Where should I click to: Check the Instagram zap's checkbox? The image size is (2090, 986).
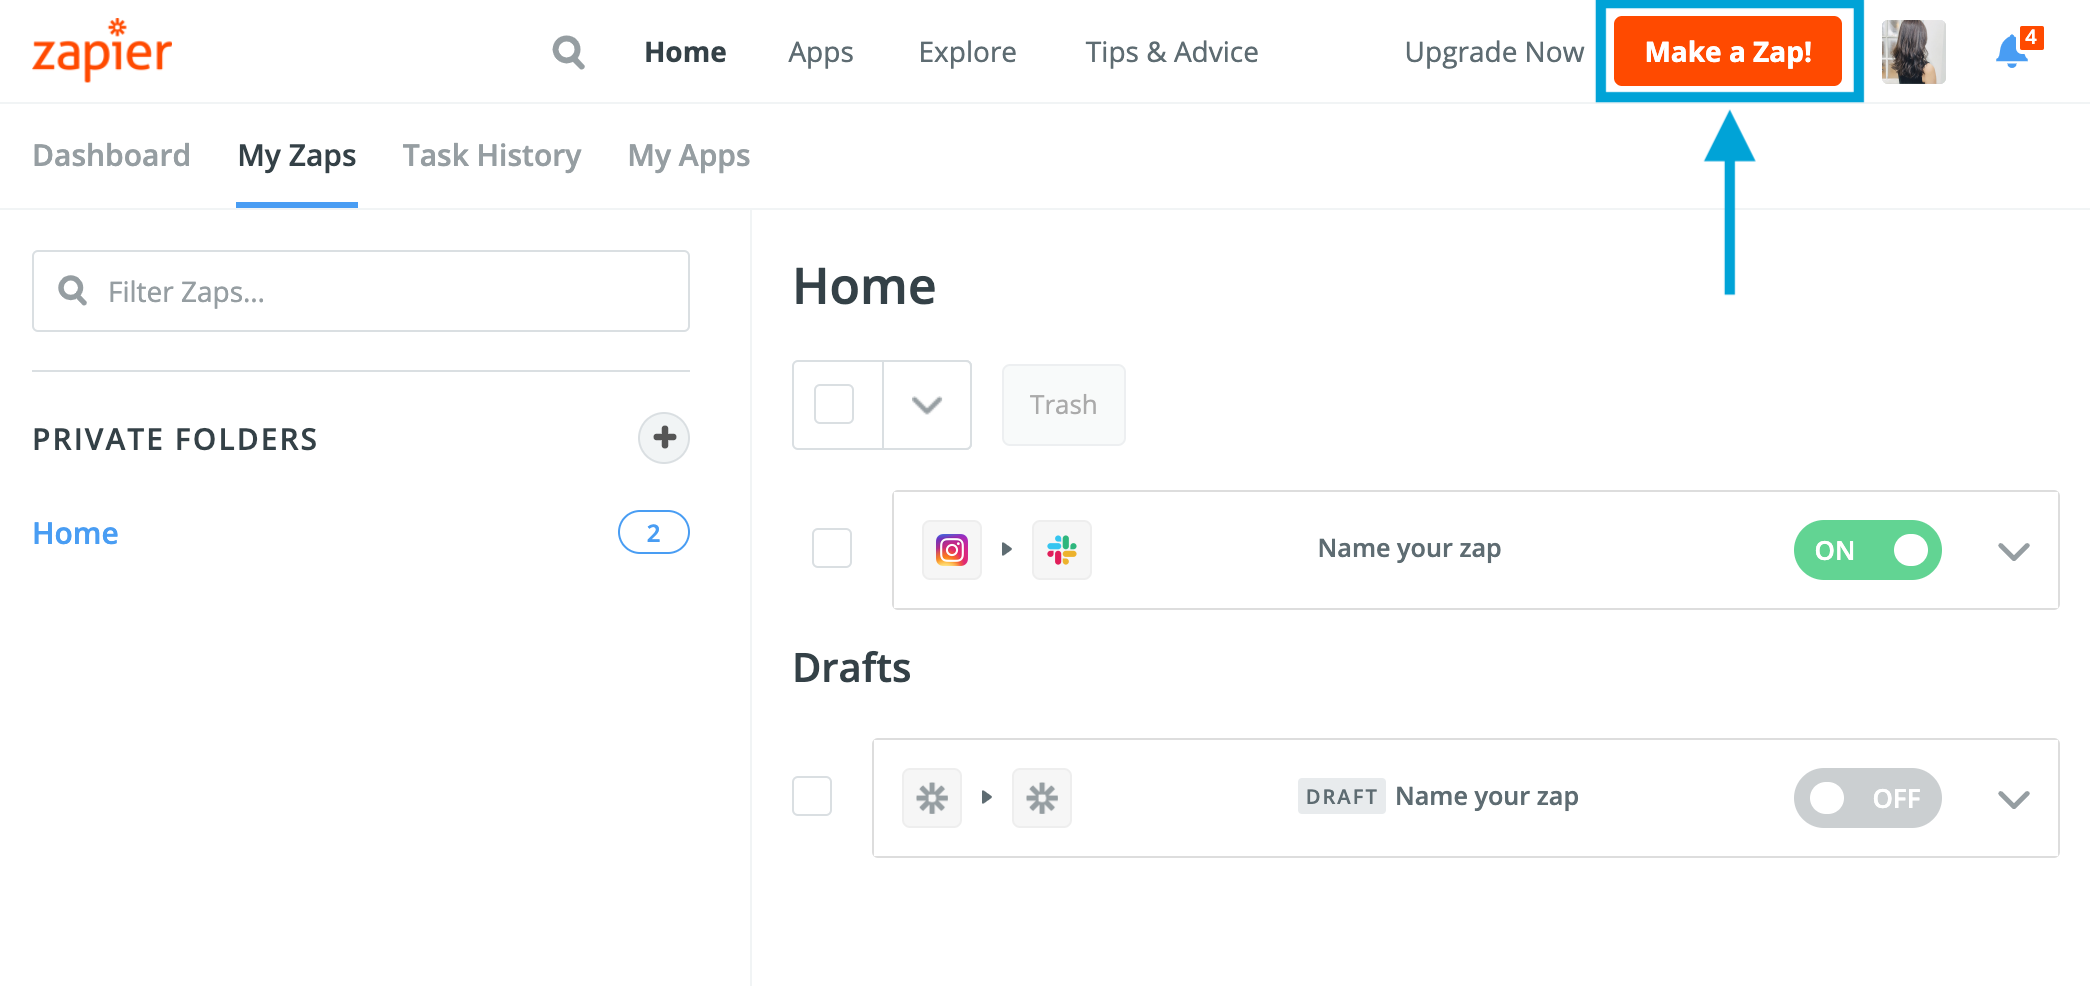pos(832,548)
